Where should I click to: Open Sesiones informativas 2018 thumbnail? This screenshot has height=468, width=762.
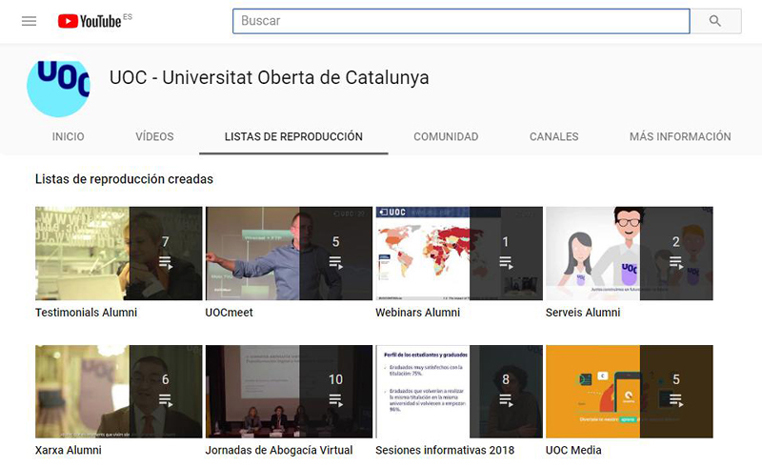click(x=459, y=392)
